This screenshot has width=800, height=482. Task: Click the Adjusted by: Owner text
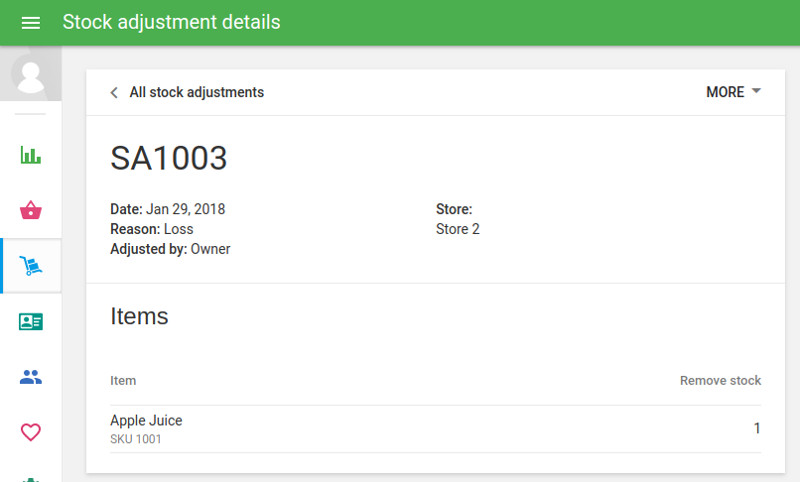[170, 249]
